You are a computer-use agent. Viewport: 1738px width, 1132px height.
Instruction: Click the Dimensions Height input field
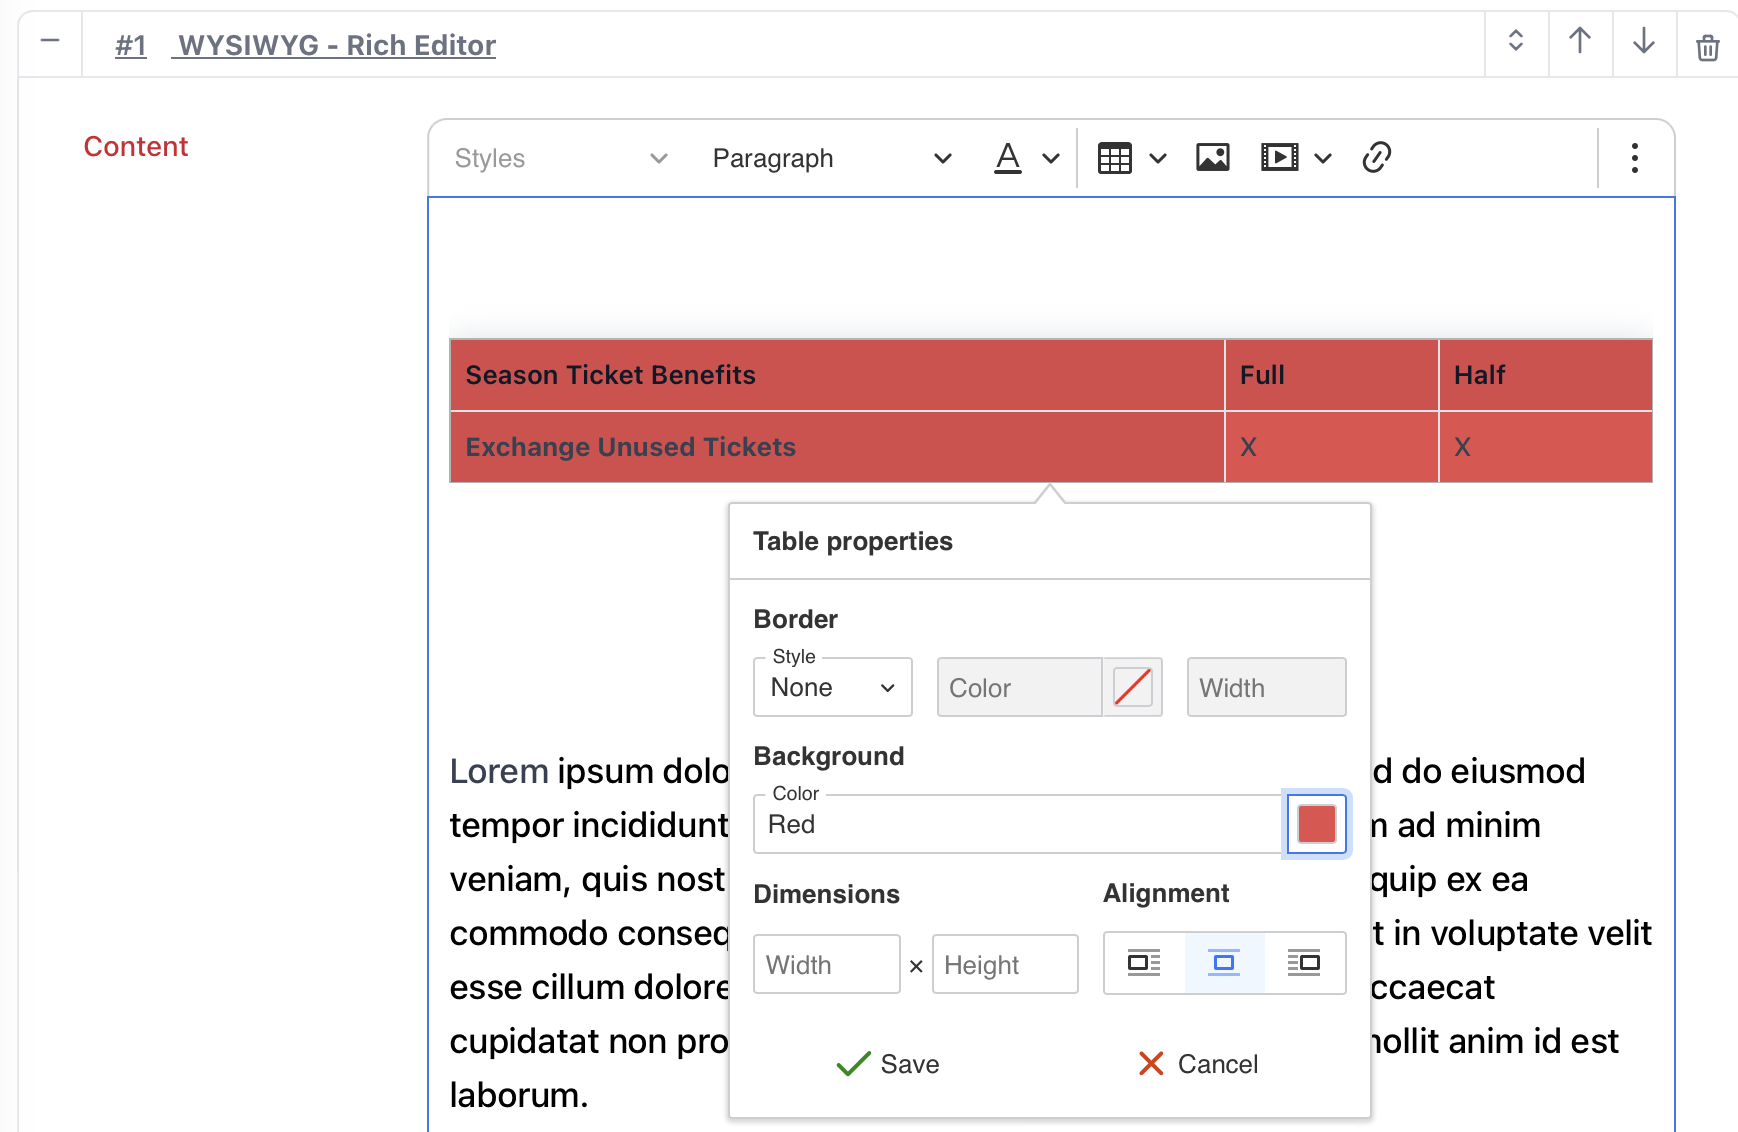[x=1005, y=964]
